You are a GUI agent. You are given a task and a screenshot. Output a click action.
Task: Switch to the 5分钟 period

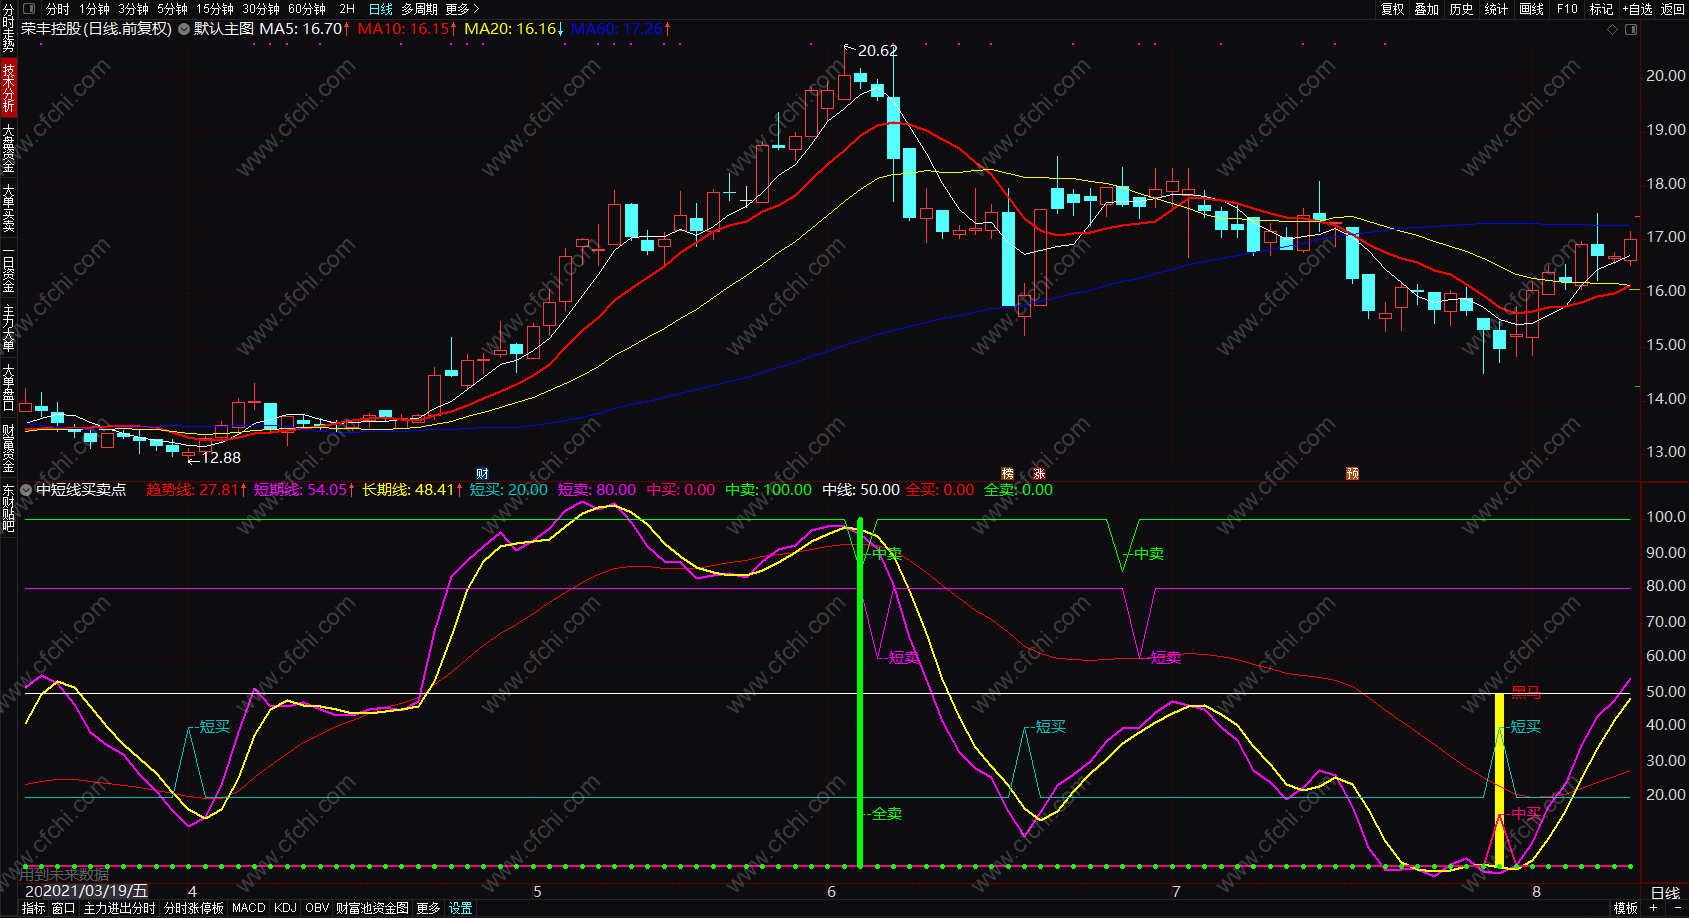point(172,9)
